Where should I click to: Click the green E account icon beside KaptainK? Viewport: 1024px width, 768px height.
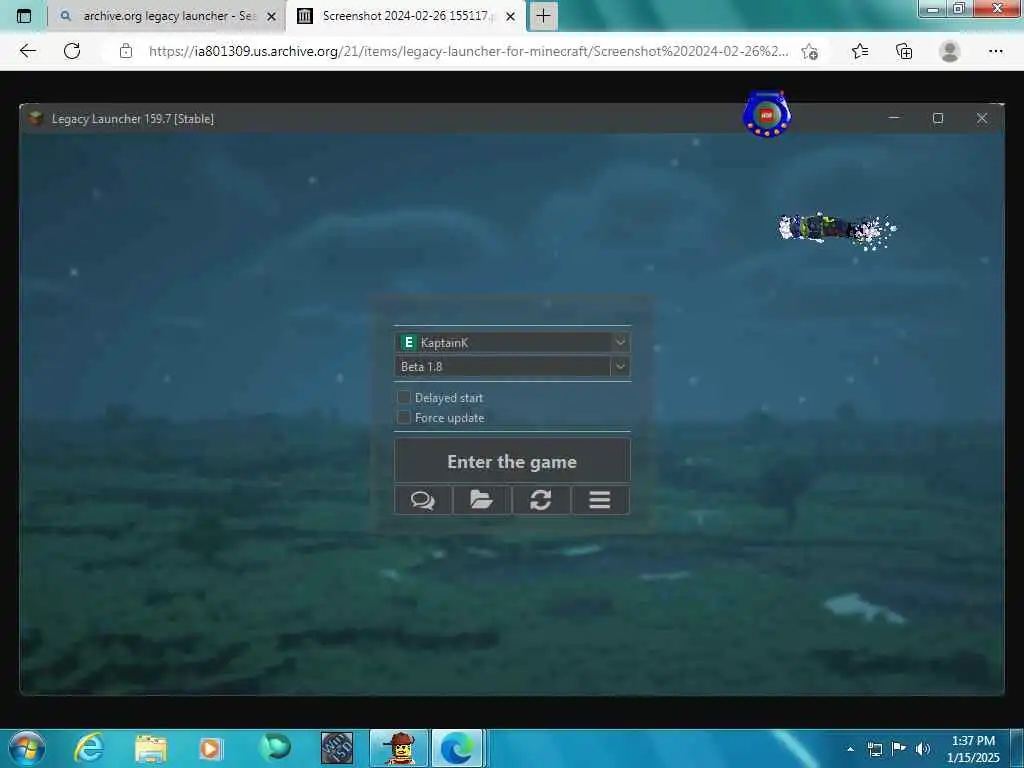408,342
